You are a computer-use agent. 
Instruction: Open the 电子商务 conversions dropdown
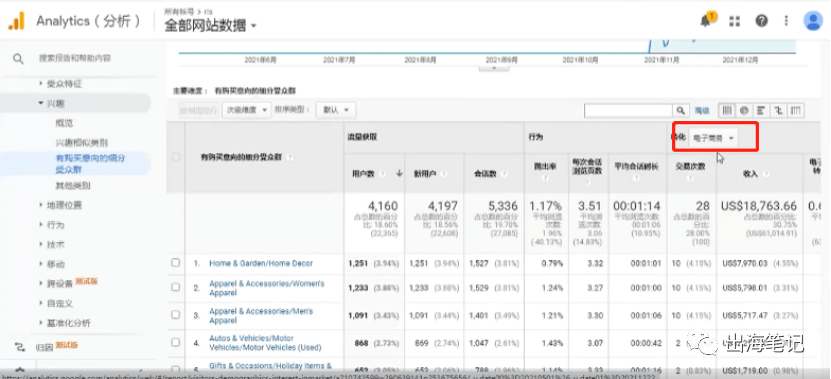click(713, 138)
